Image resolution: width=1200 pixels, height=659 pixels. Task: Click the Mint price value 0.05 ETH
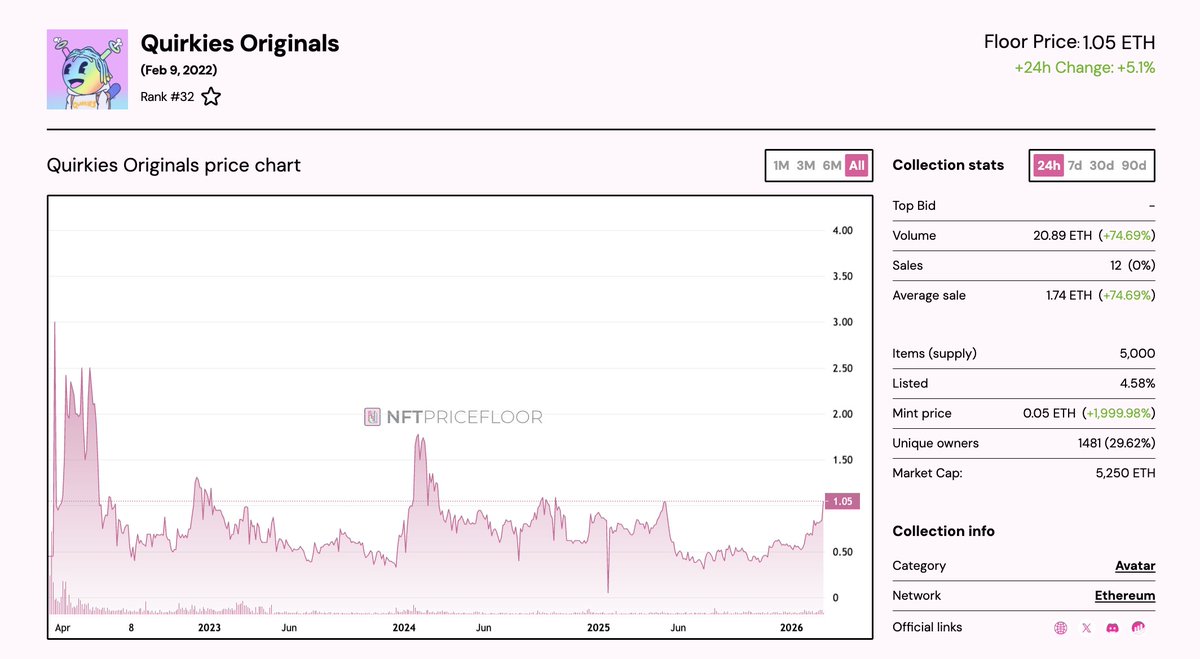coord(1050,414)
